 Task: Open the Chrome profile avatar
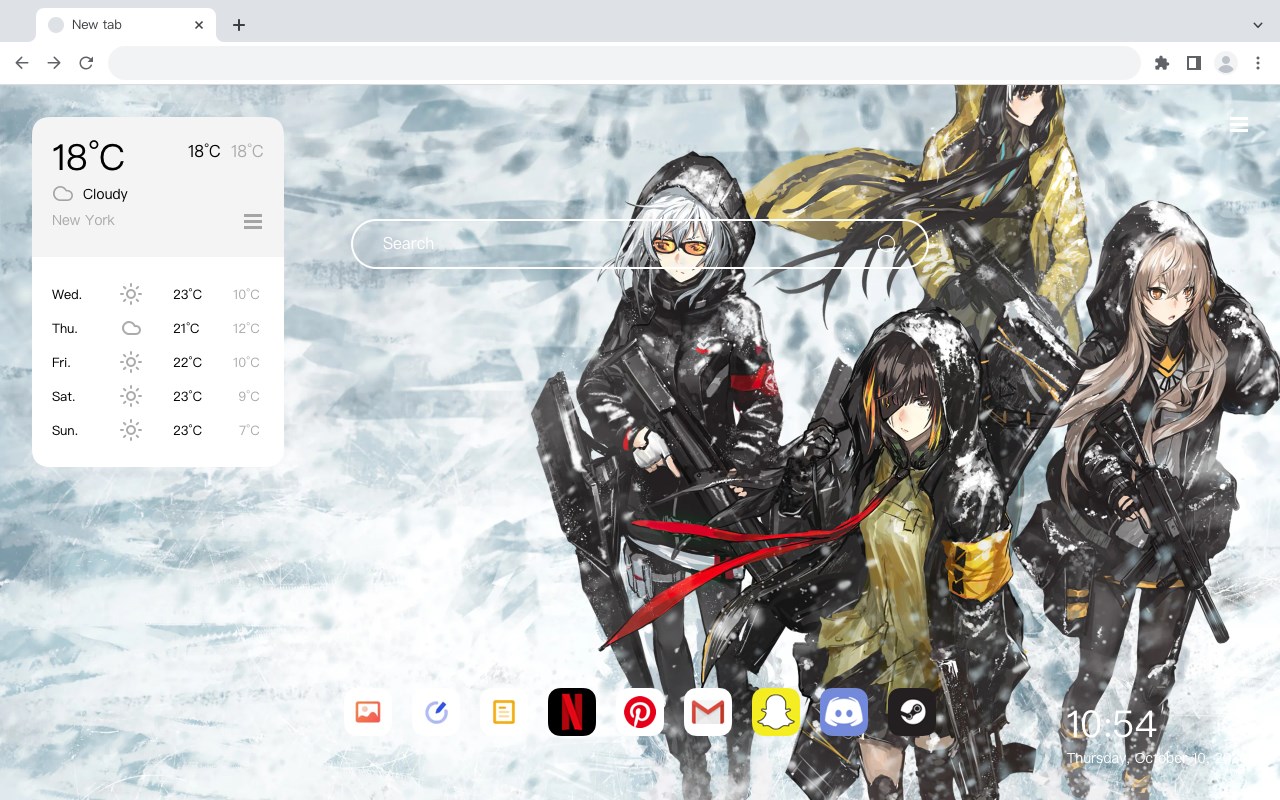pos(1225,63)
